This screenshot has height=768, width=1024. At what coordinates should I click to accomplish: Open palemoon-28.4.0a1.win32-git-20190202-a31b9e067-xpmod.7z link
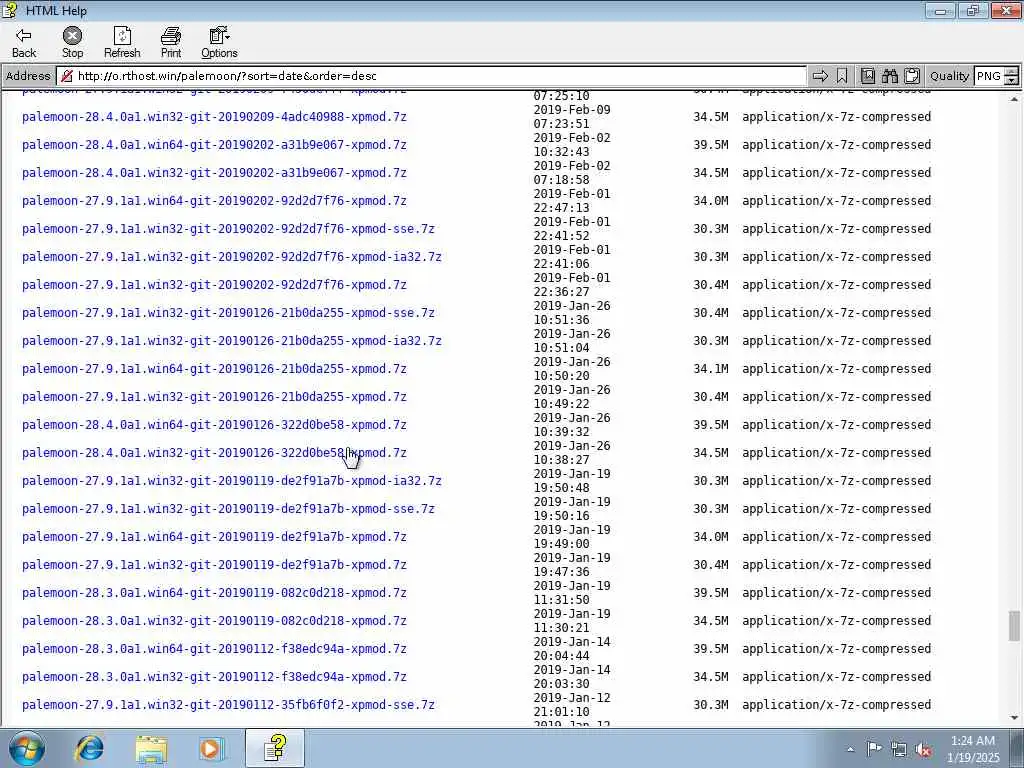pos(214,173)
